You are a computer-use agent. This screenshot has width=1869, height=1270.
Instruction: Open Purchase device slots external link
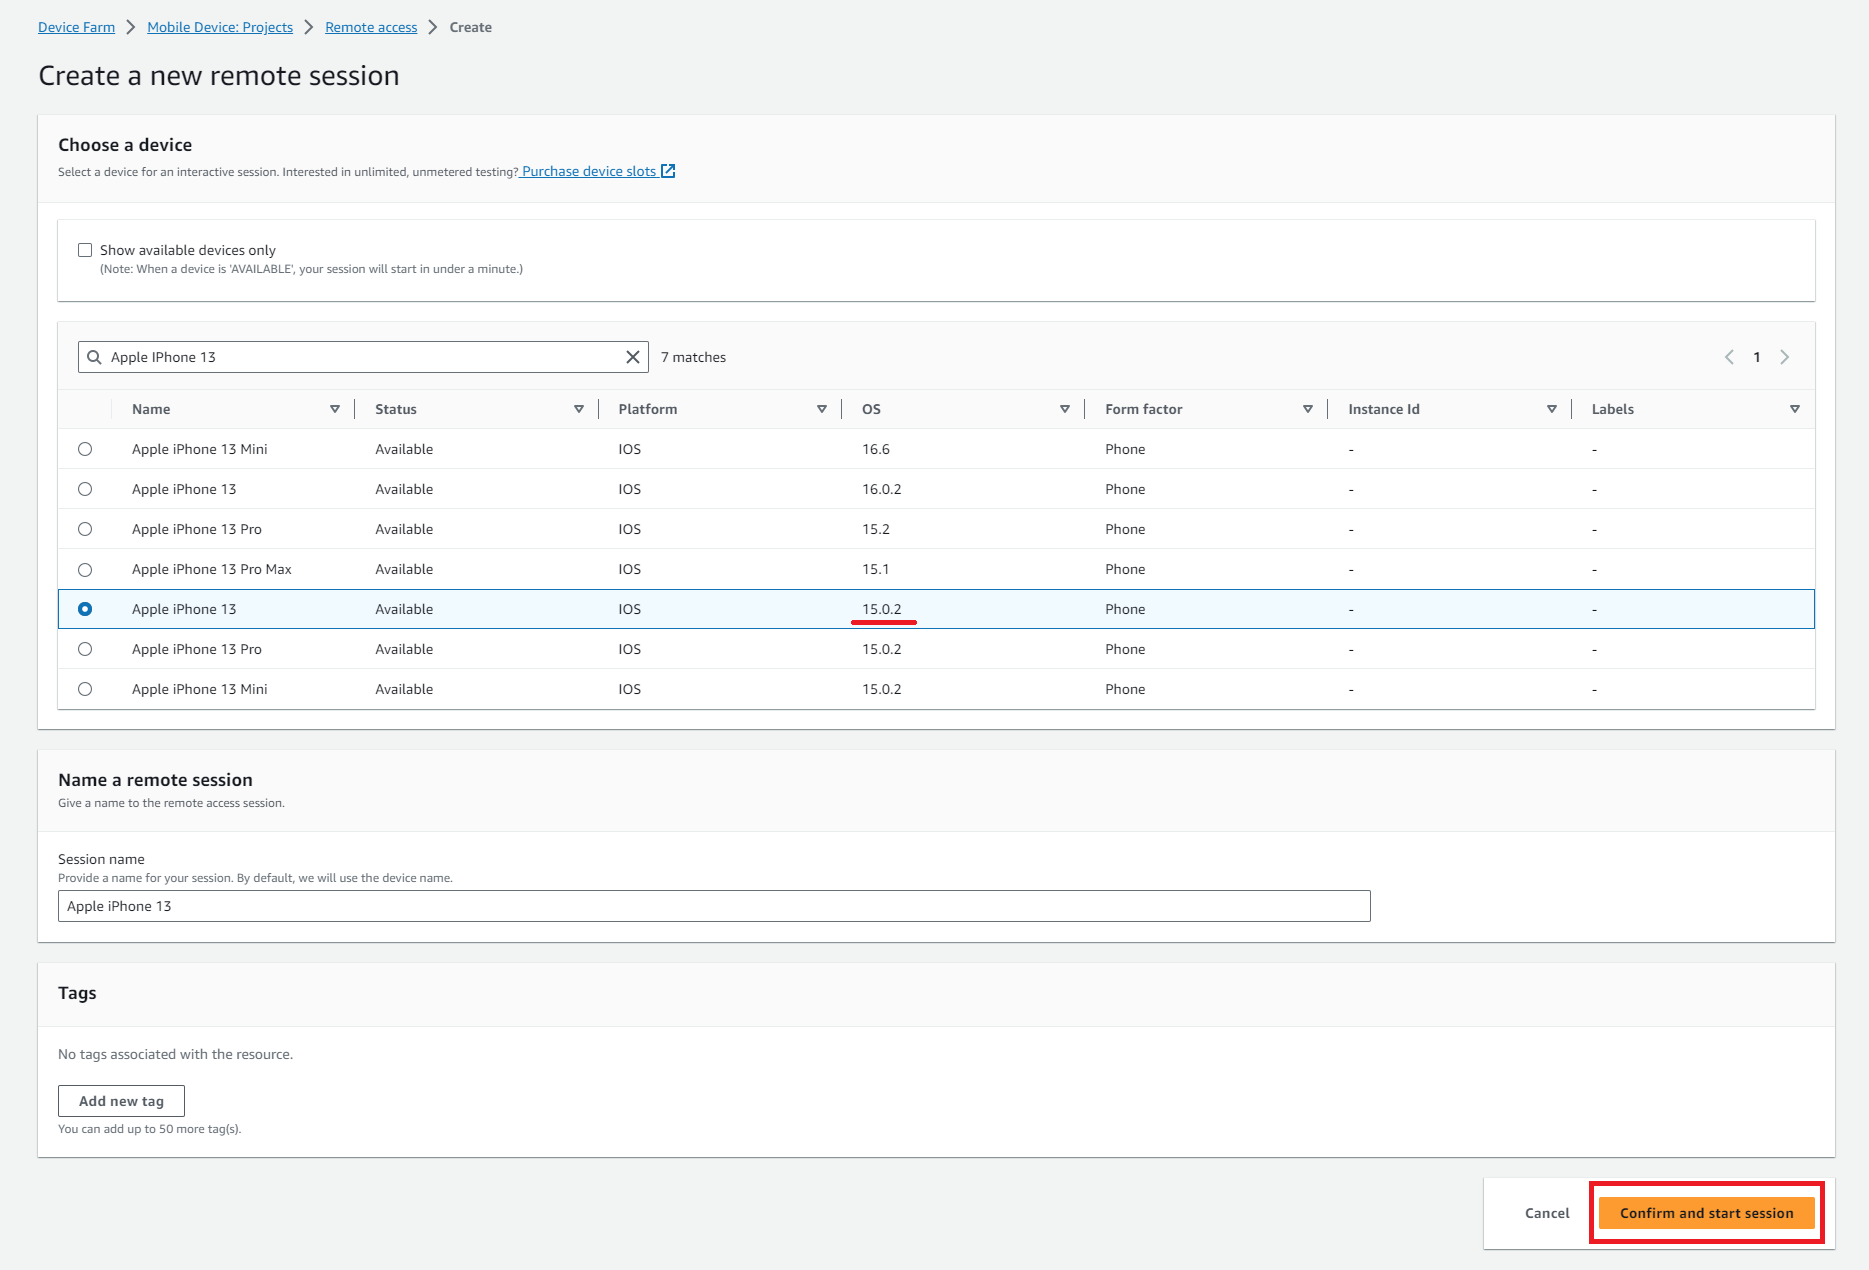tap(598, 171)
